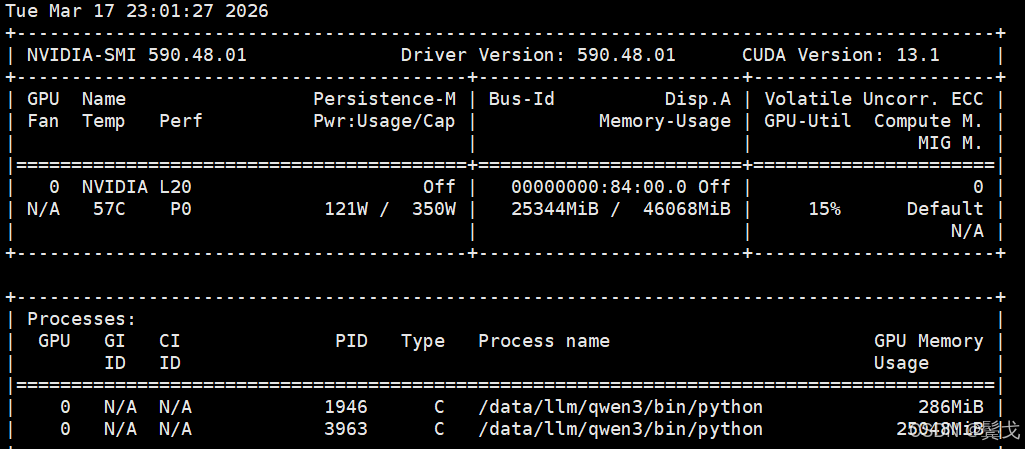Select the Fan header label

click(x=43, y=122)
